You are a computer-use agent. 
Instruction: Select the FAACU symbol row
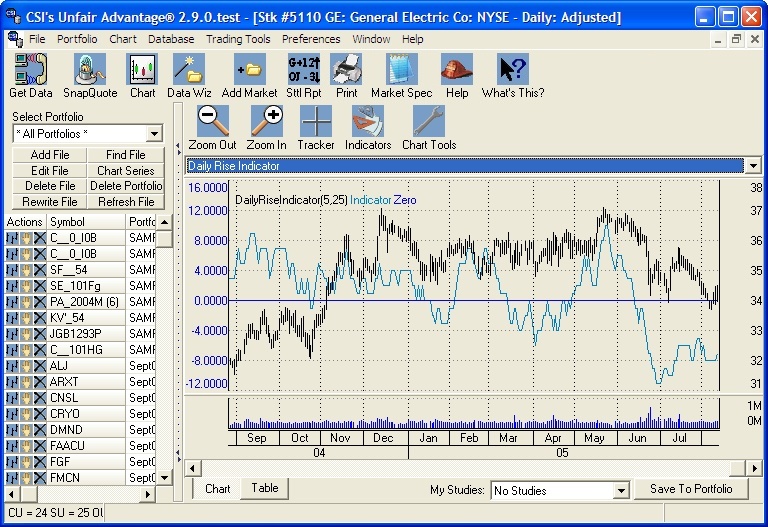pyautogui.click(x=86, y=446)
